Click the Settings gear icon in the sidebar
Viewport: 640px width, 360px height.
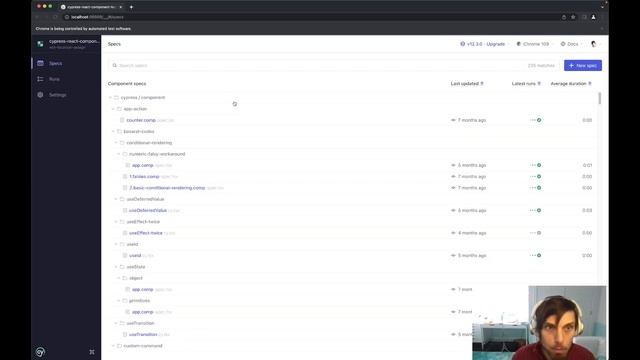(x=40, y=95)
